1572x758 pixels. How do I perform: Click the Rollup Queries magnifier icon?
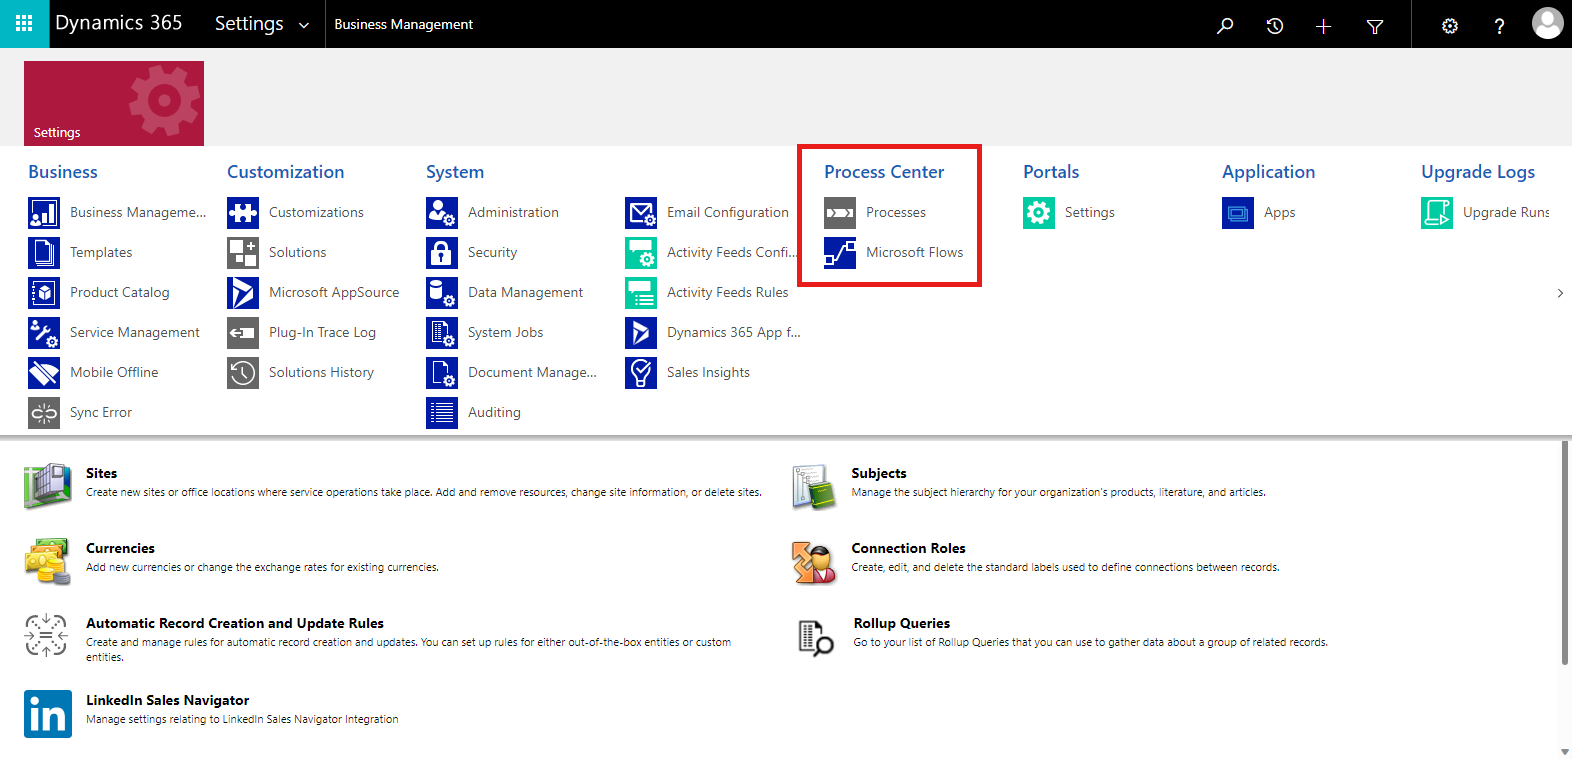[x=816, y=638]
